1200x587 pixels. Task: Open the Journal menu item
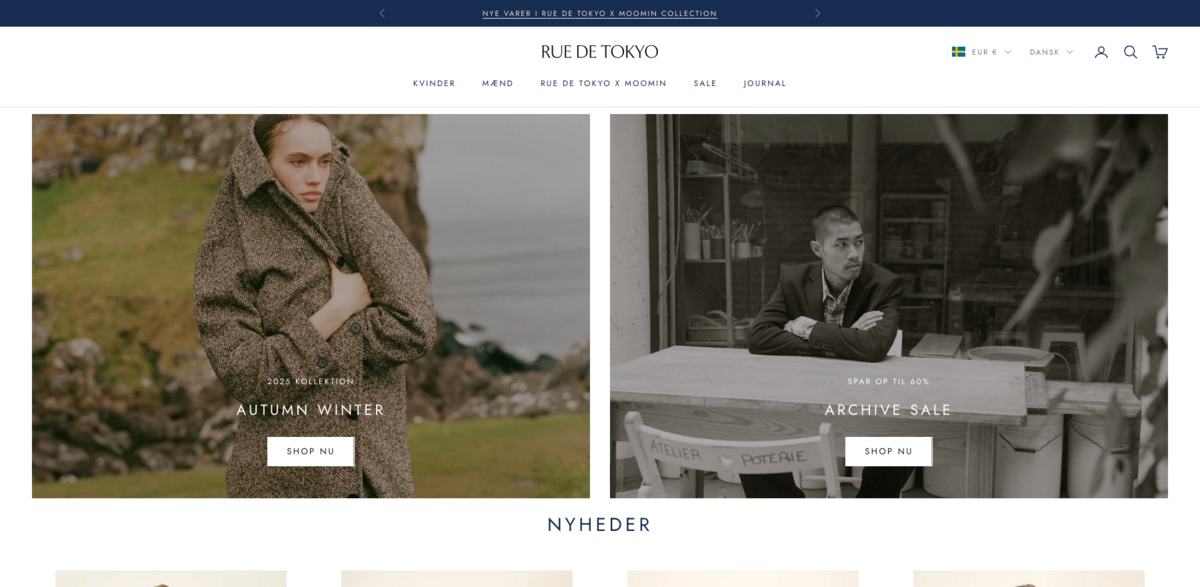765,83
